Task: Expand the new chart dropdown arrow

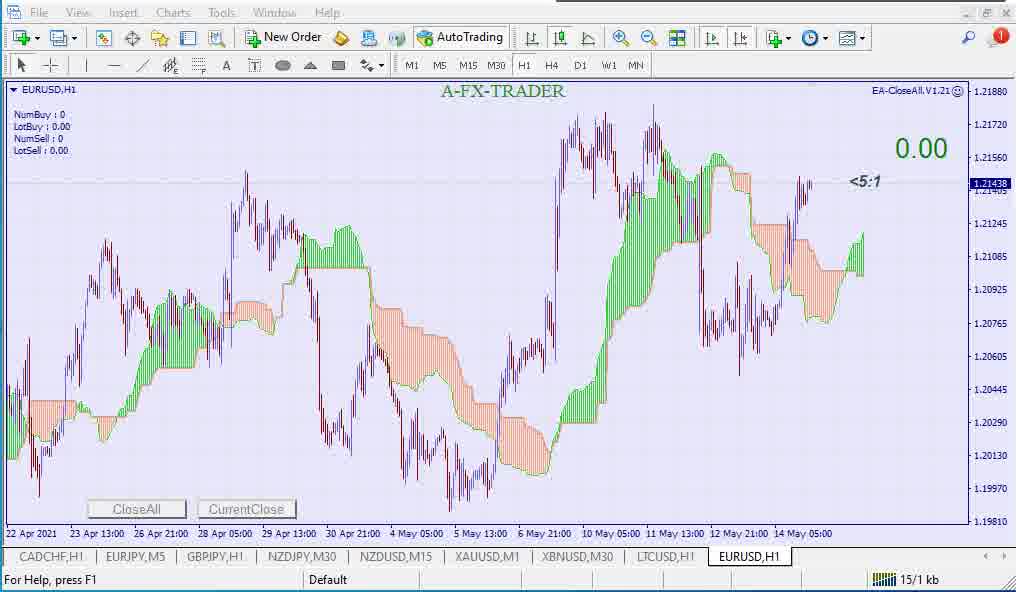Action: pyautogui.click(x=37, y=38)
